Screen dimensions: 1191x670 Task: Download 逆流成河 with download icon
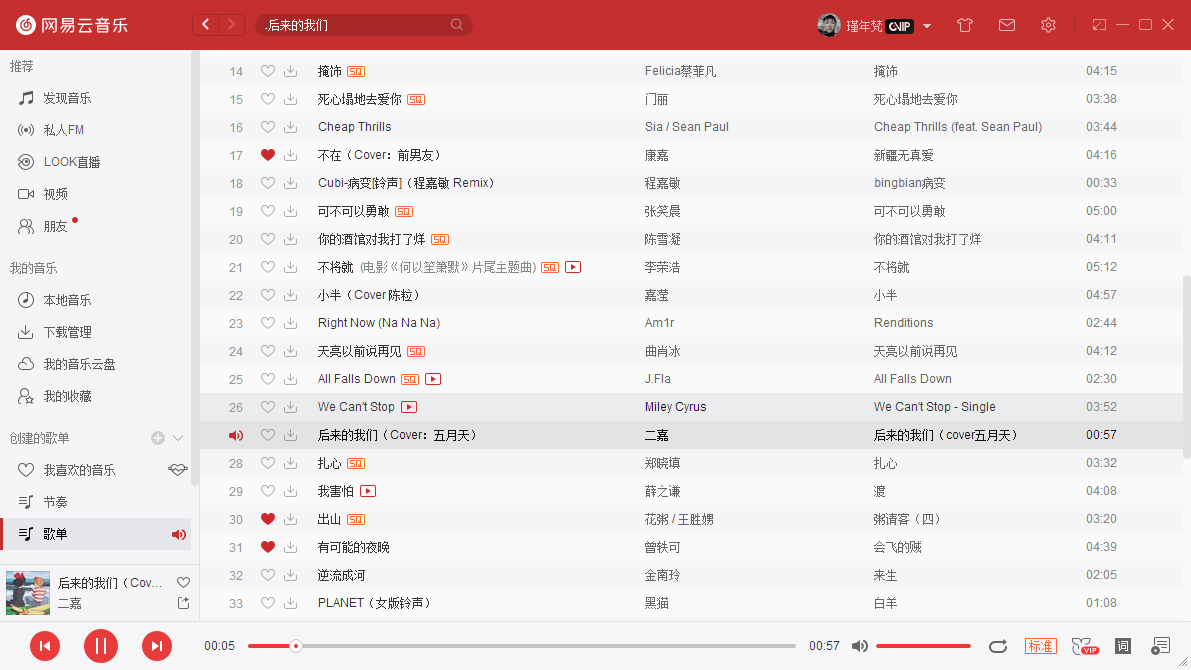tap(290, 575)
